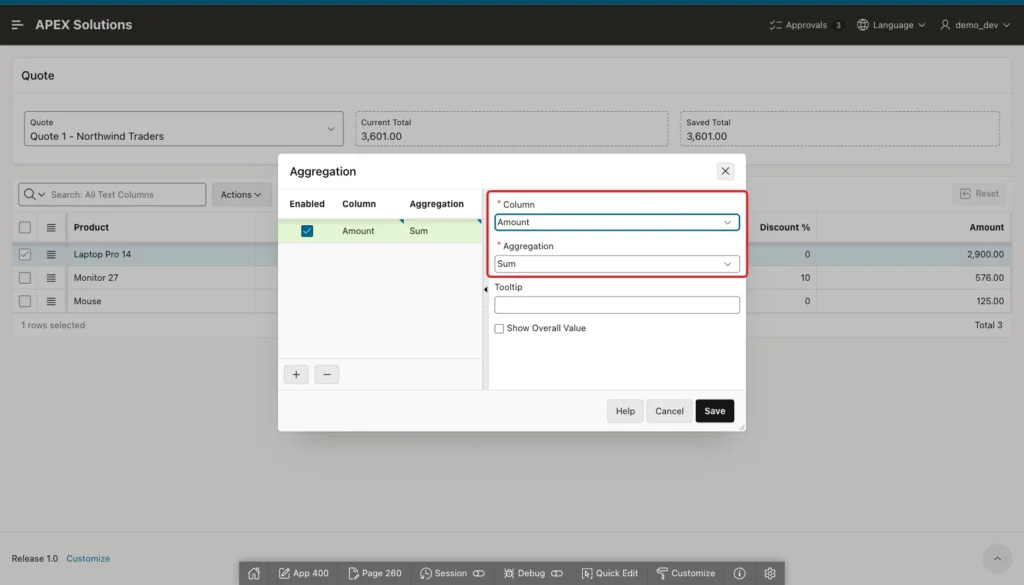Open App 400 in developer toolbar

(x=304, y=573)
